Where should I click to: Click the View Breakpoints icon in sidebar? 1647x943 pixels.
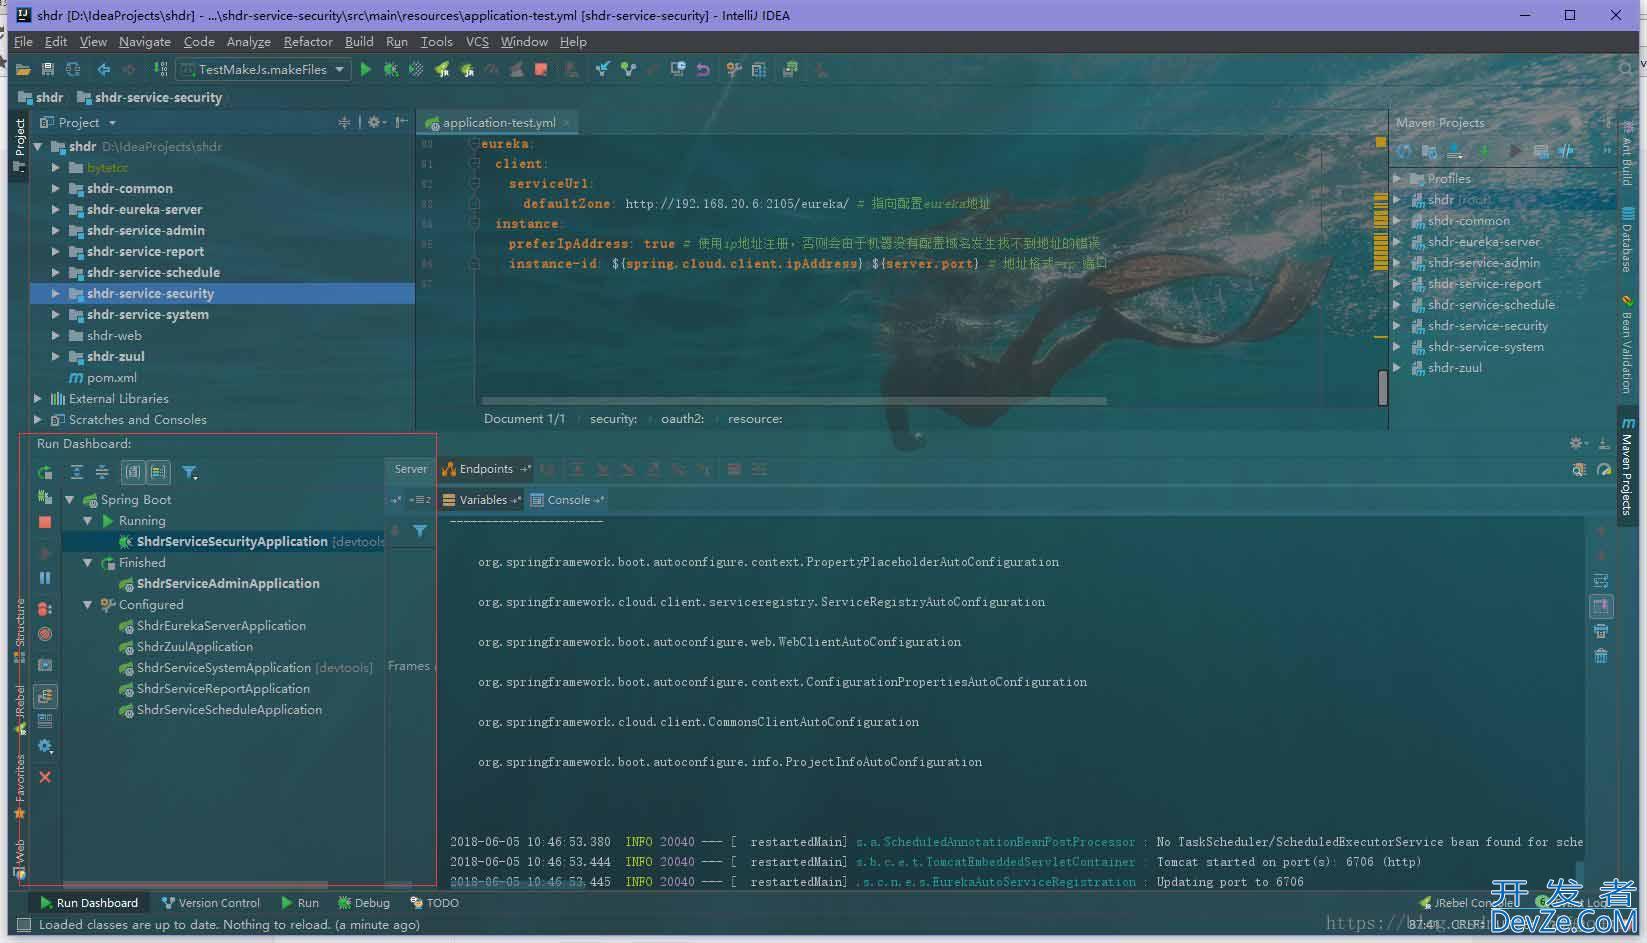(x=45, y=608)
